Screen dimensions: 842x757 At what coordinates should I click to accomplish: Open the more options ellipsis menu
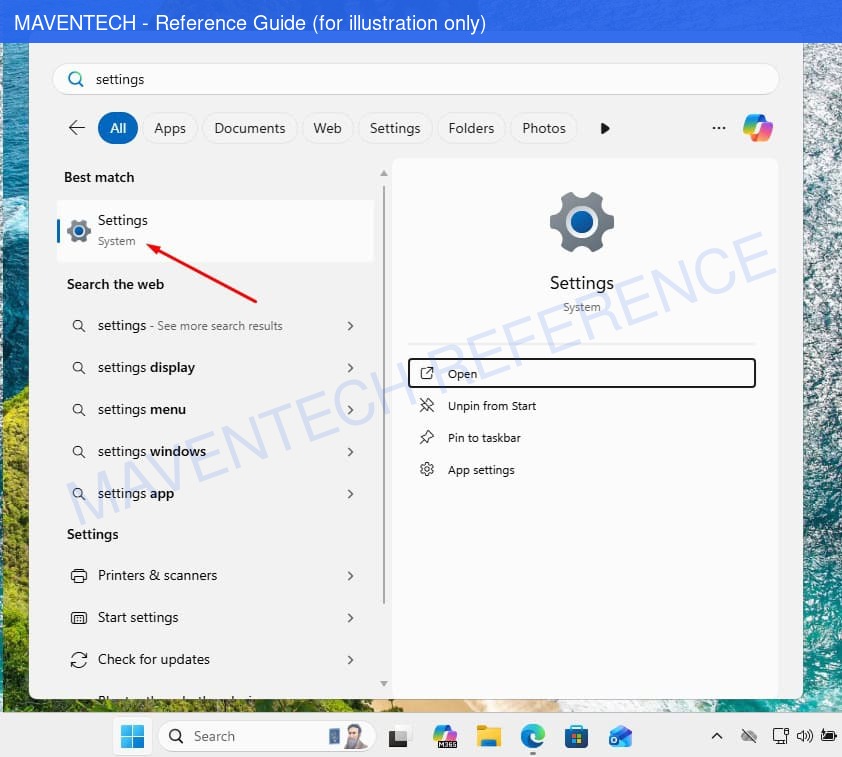[718, 128]
